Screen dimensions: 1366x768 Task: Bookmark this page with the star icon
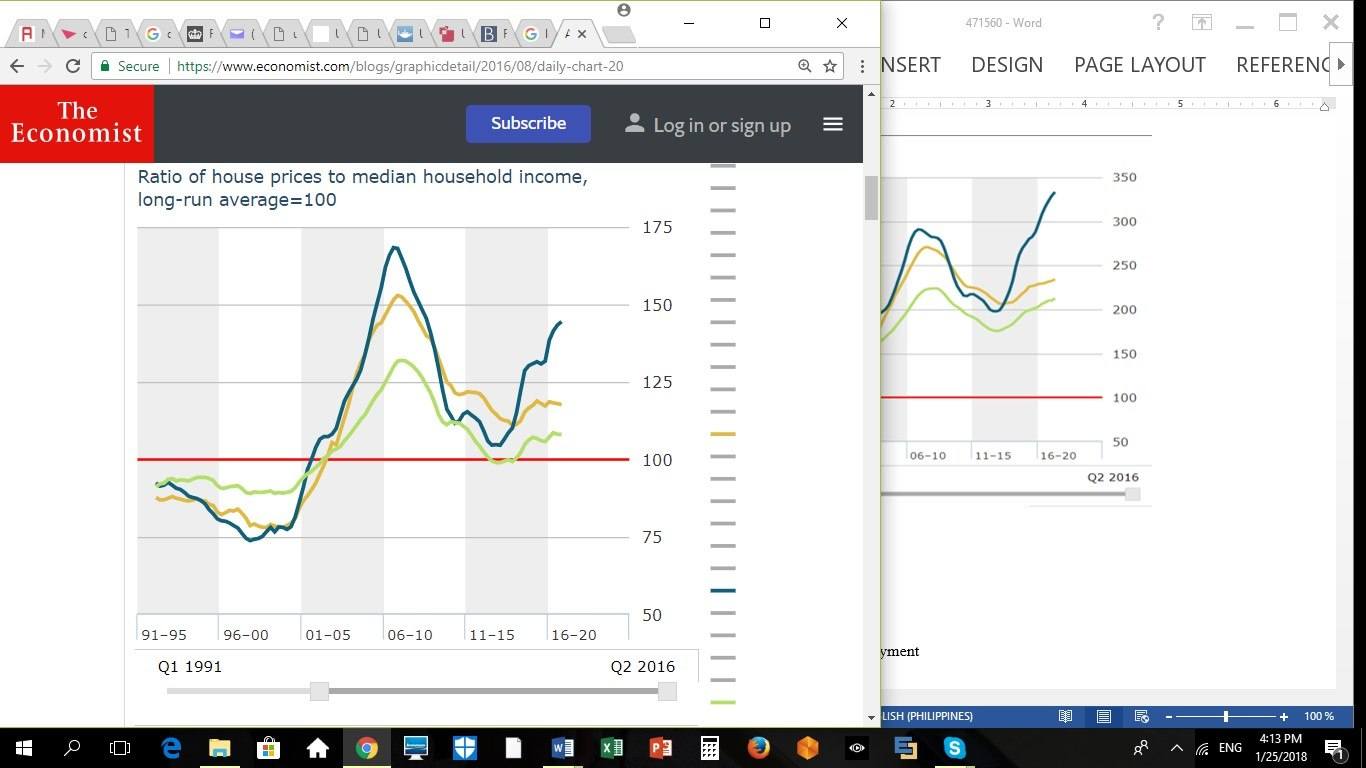click(x=829, y=66)
